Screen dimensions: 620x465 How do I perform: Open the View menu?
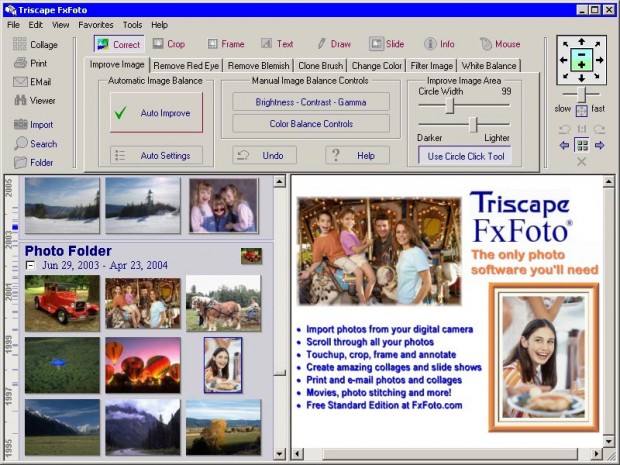click(x=60, y=25)
